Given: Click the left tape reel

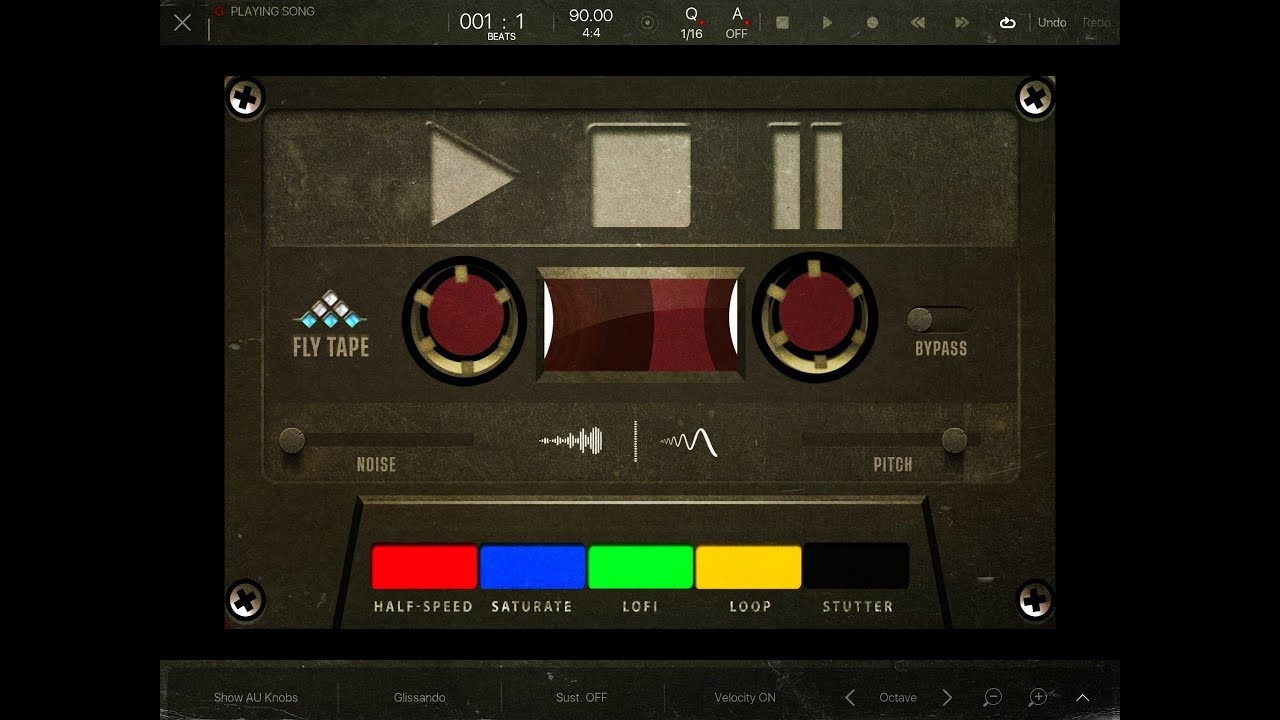Looking at the screenshot, I should [464, 320].
